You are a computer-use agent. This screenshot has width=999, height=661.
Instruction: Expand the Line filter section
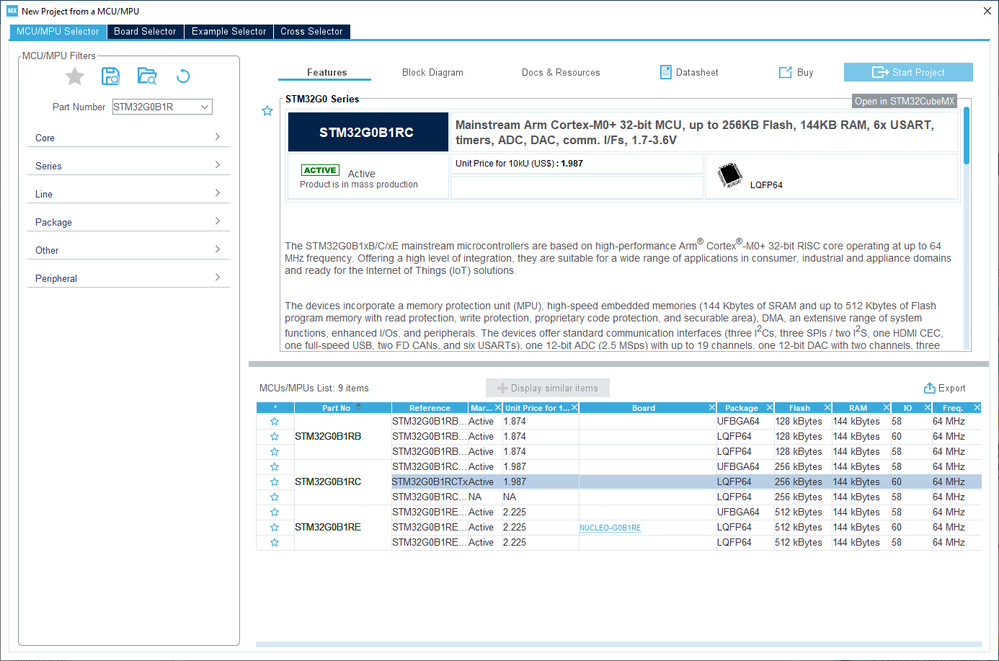(129, 194)
